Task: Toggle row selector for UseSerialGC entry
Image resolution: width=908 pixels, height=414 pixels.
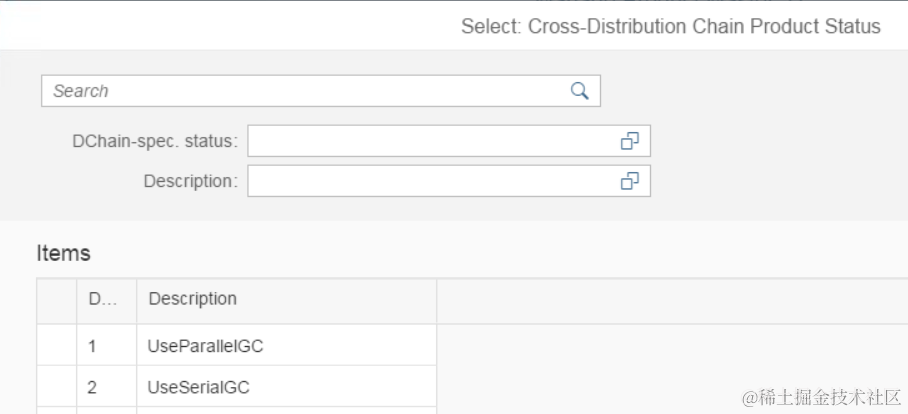Action: point(57,386)
